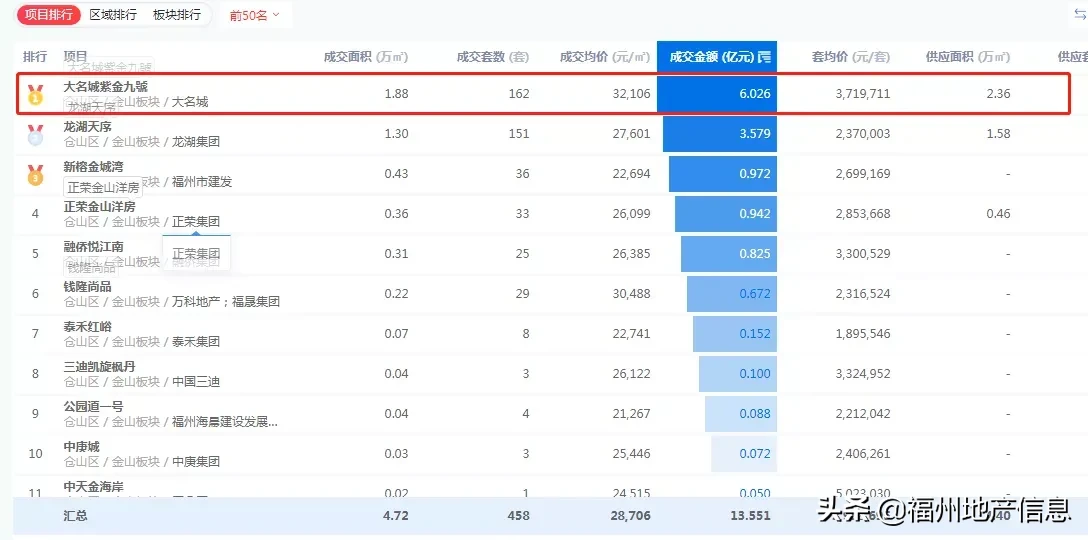The width and height of the screenshot is (1088, 540).
Task: Open project 正荣金山洋房
Action: tap(99, 207)
